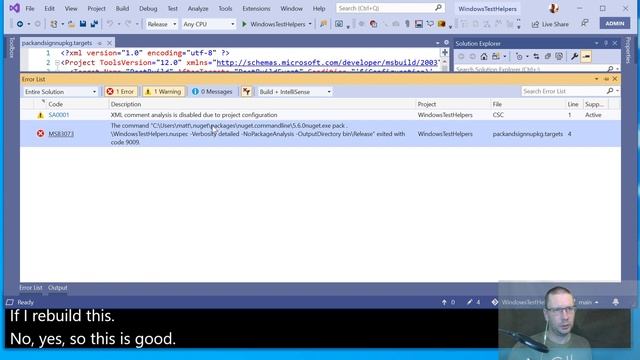
Task: Close the packandsignnupkg.targets tab
Action: tap(109, 43)
